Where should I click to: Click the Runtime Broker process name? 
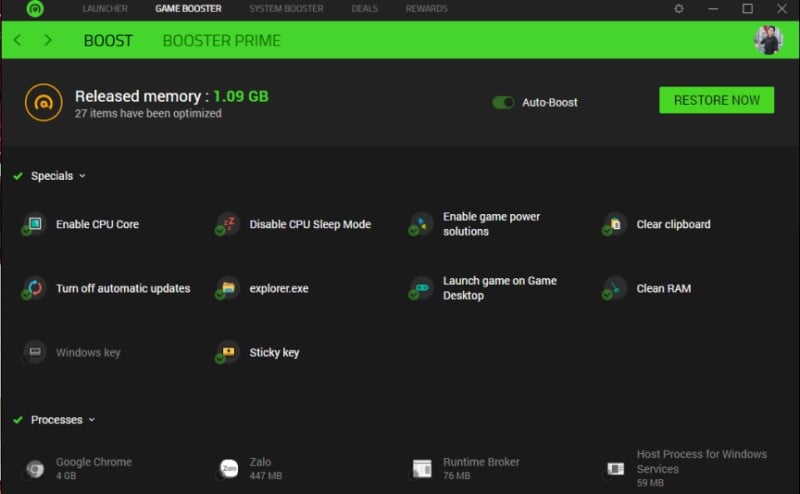point(481,462)
